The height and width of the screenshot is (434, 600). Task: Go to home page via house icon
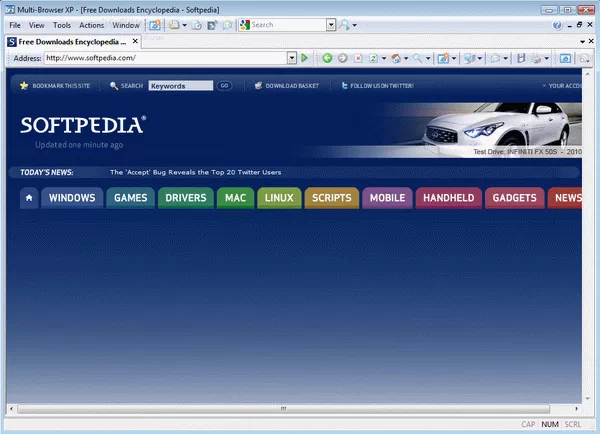click(x=396, y=58)
